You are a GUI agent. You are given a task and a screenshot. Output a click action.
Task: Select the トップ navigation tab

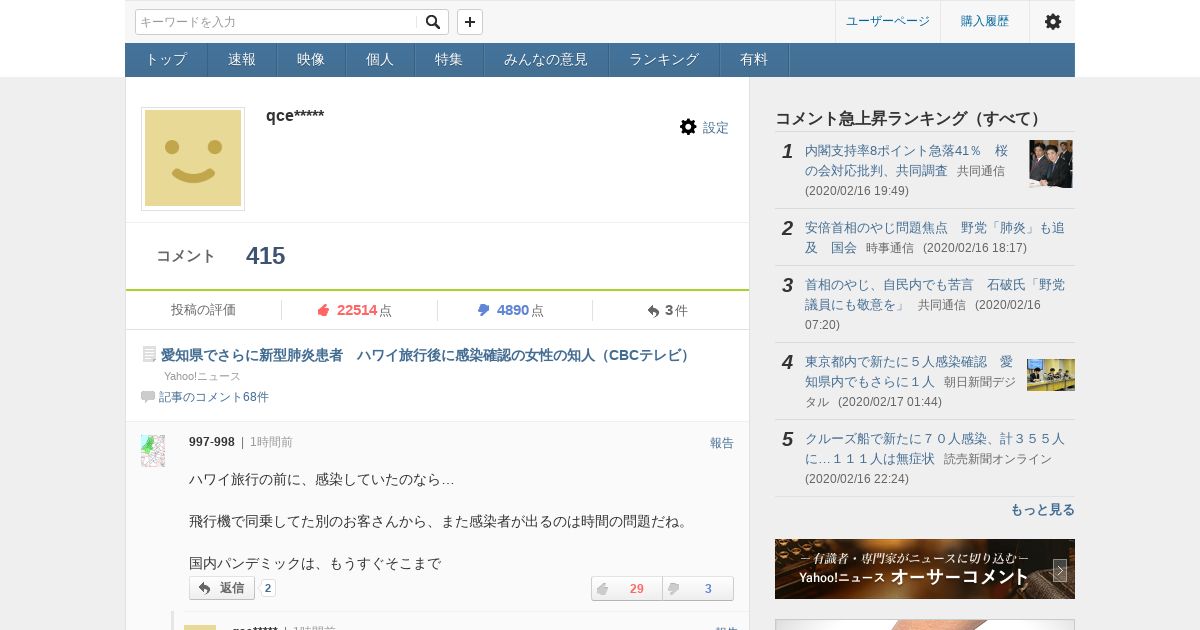point(166,59)
